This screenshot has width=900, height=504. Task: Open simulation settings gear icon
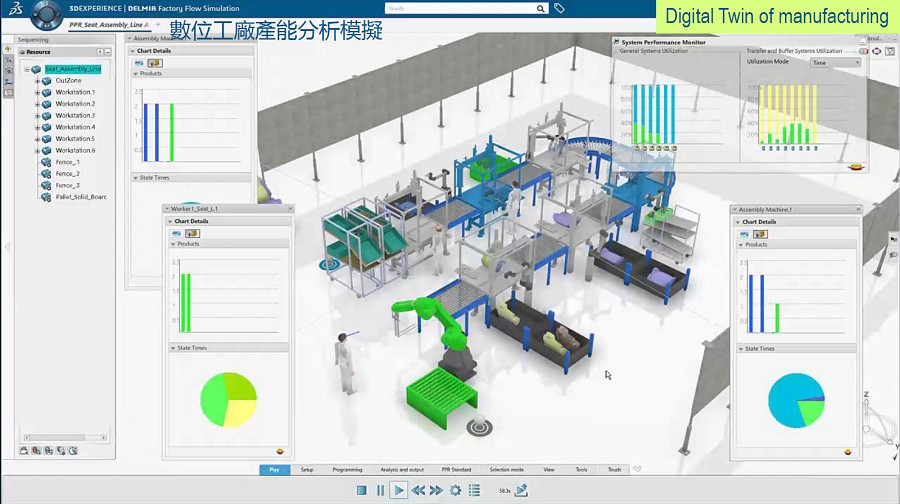coord(455,490)
